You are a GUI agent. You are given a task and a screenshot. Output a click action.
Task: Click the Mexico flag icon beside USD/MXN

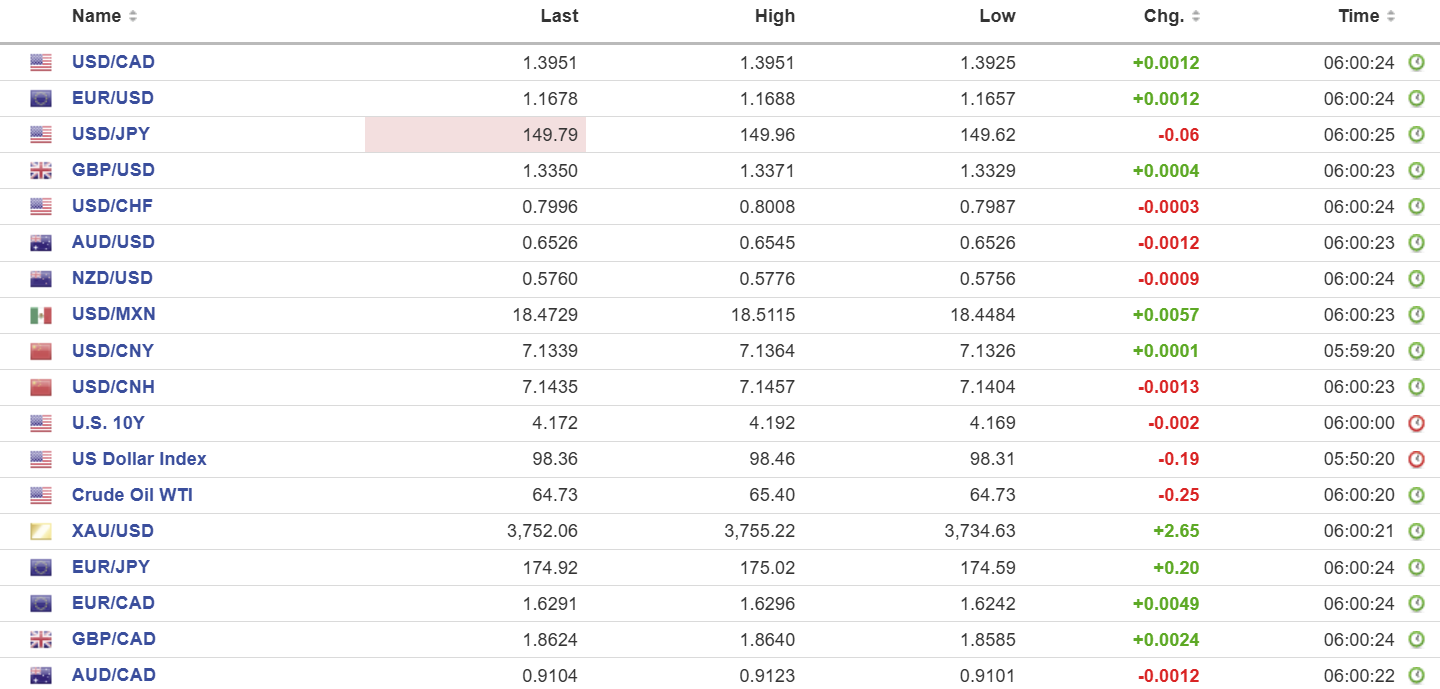click(41, 315)
